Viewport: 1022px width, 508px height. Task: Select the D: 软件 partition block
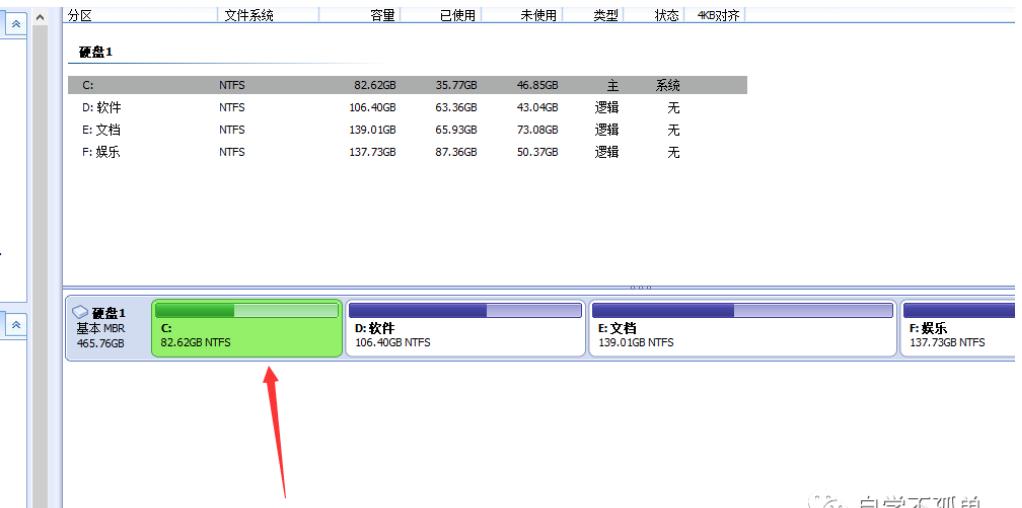click(x=465, y=329)
